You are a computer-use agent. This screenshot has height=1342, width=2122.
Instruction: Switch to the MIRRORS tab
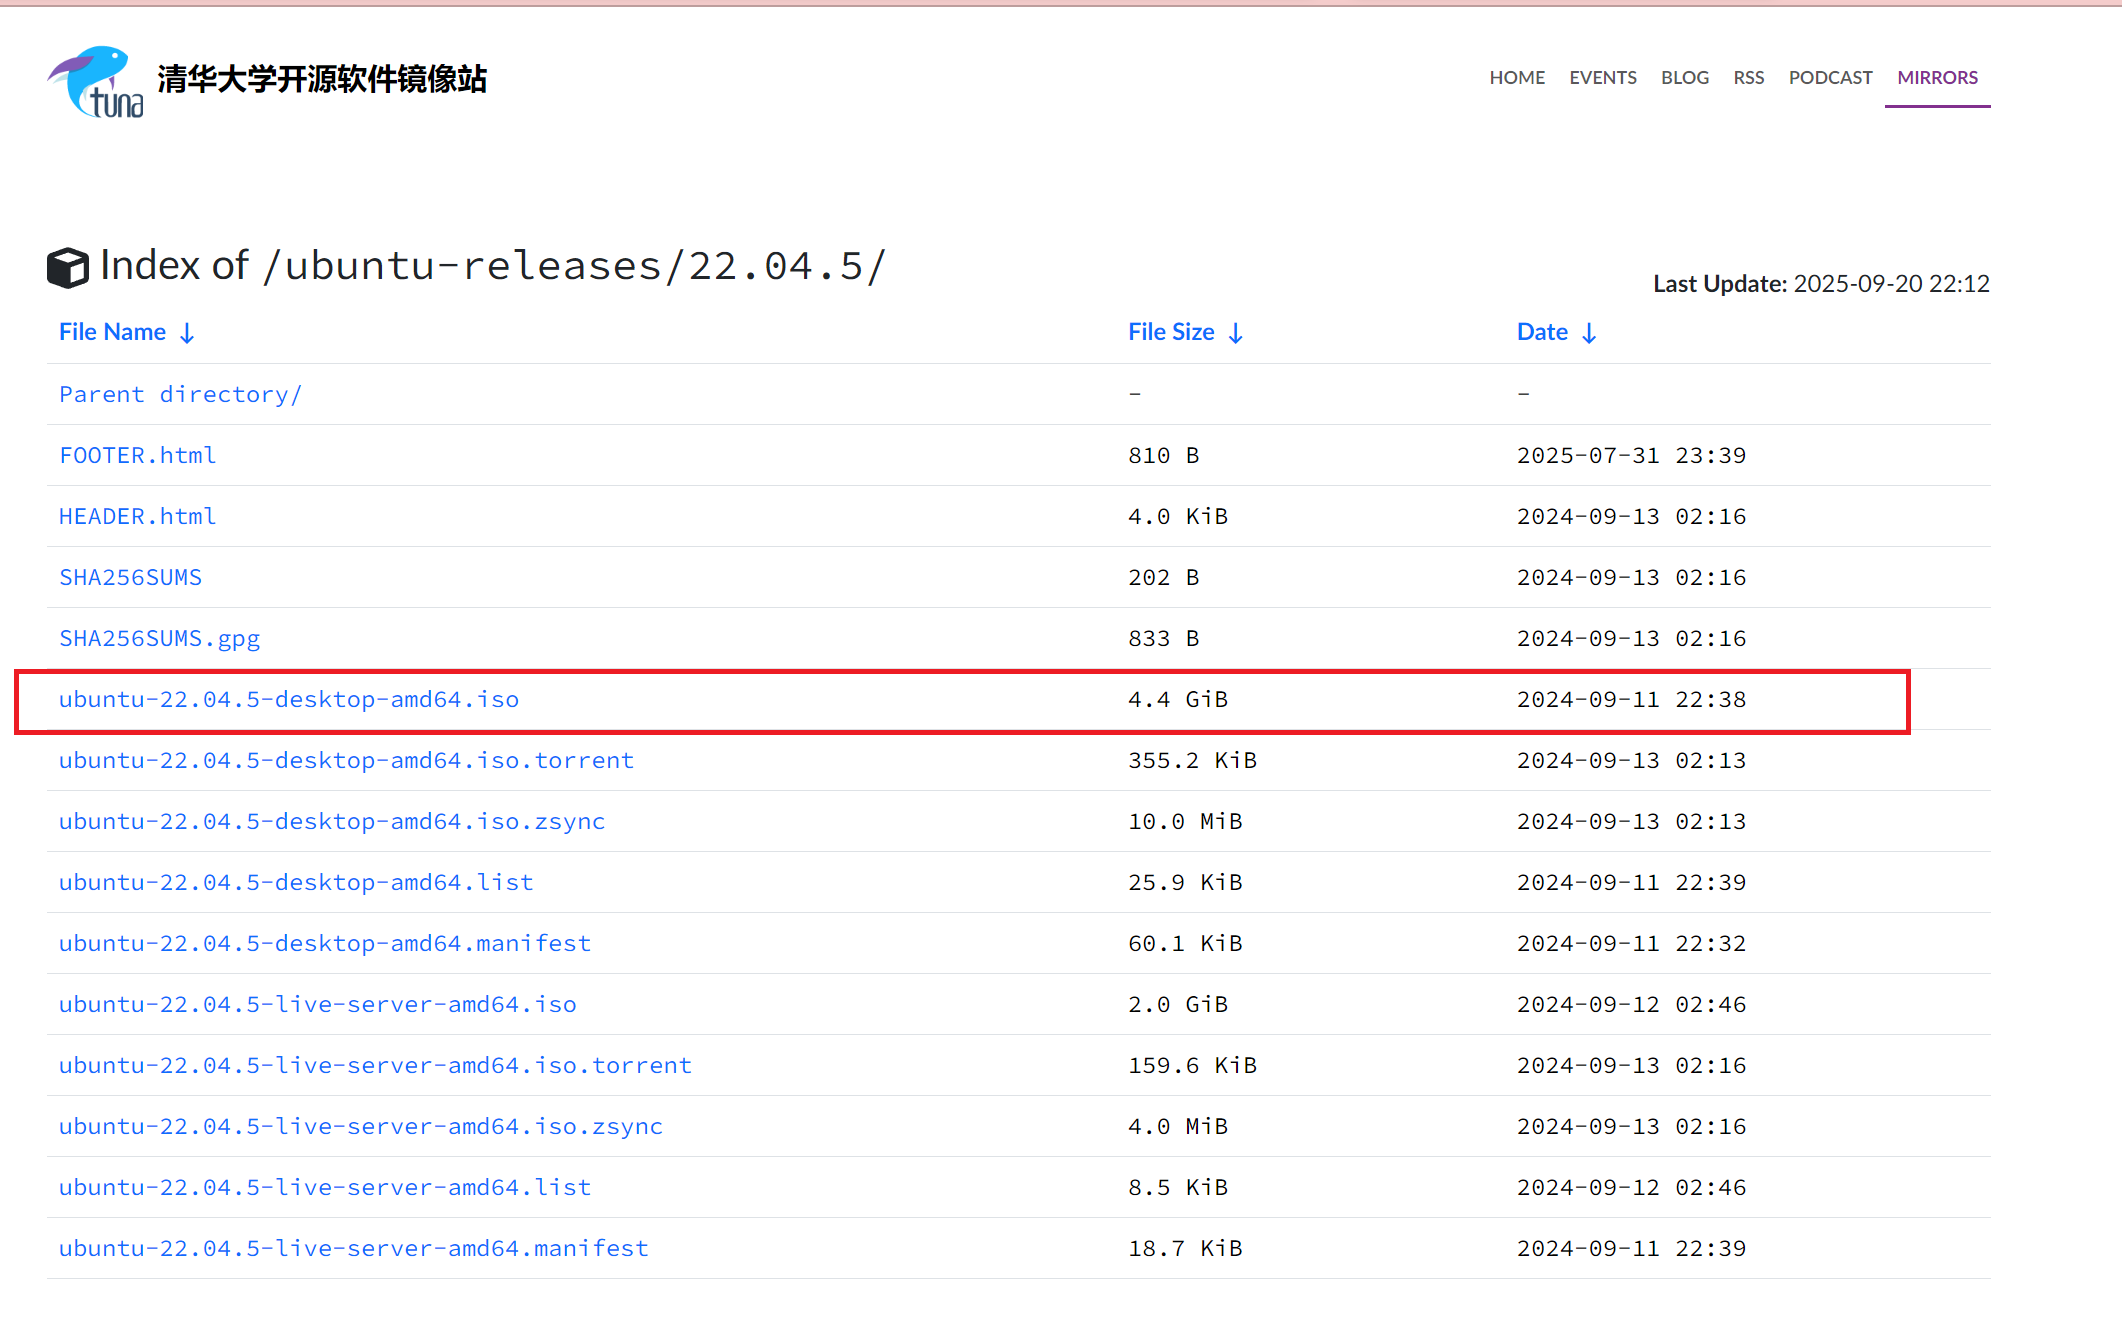(x=1936, y=77)
